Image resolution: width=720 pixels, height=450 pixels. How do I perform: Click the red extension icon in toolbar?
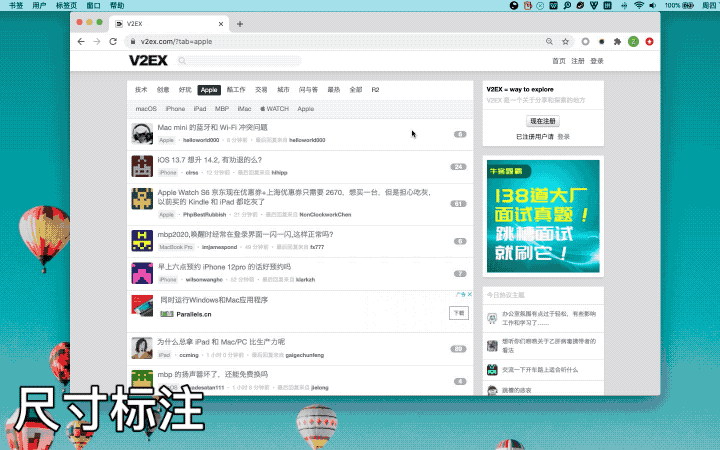(649, 41)
